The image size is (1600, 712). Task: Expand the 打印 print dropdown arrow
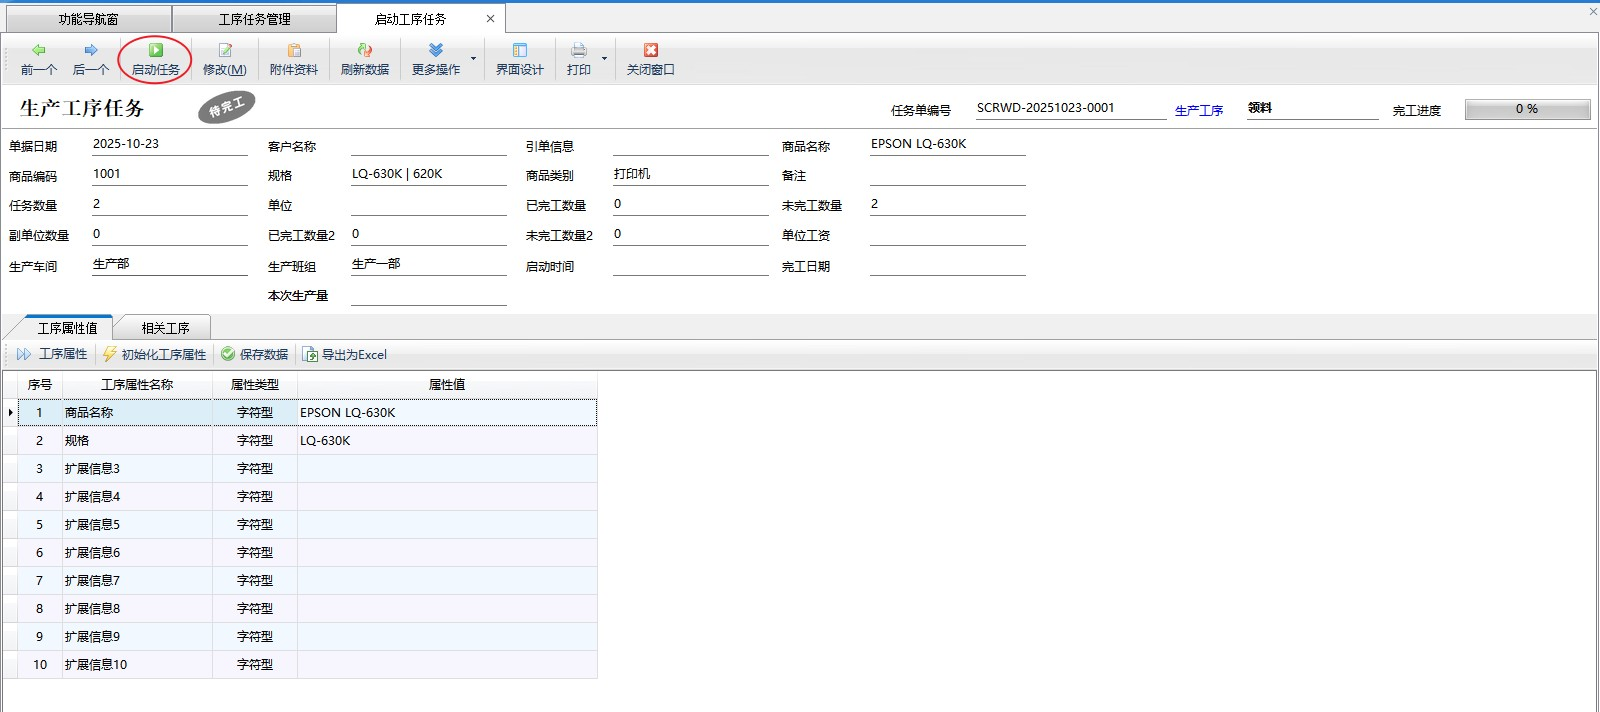pyautogui.click(x=604, y=58)
